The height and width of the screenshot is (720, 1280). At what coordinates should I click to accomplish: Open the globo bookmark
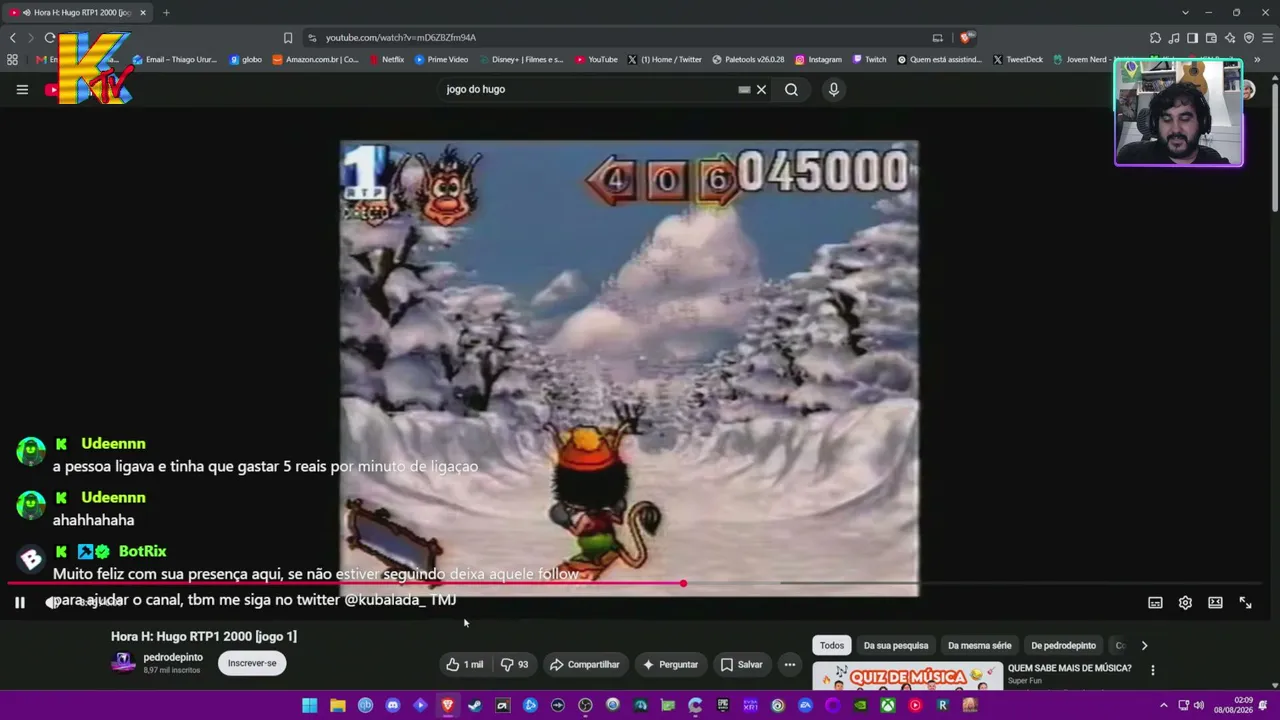pos(245,59)
